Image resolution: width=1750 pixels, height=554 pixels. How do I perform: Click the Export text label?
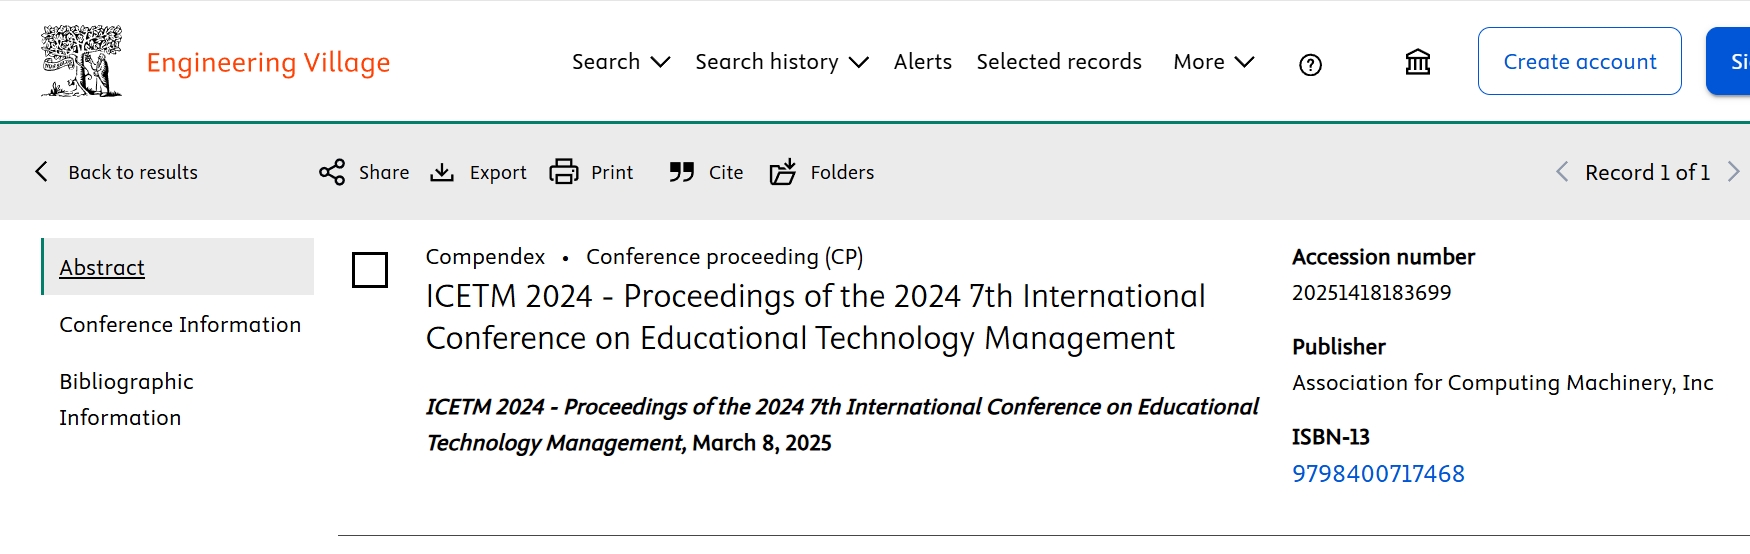(498, 172)
